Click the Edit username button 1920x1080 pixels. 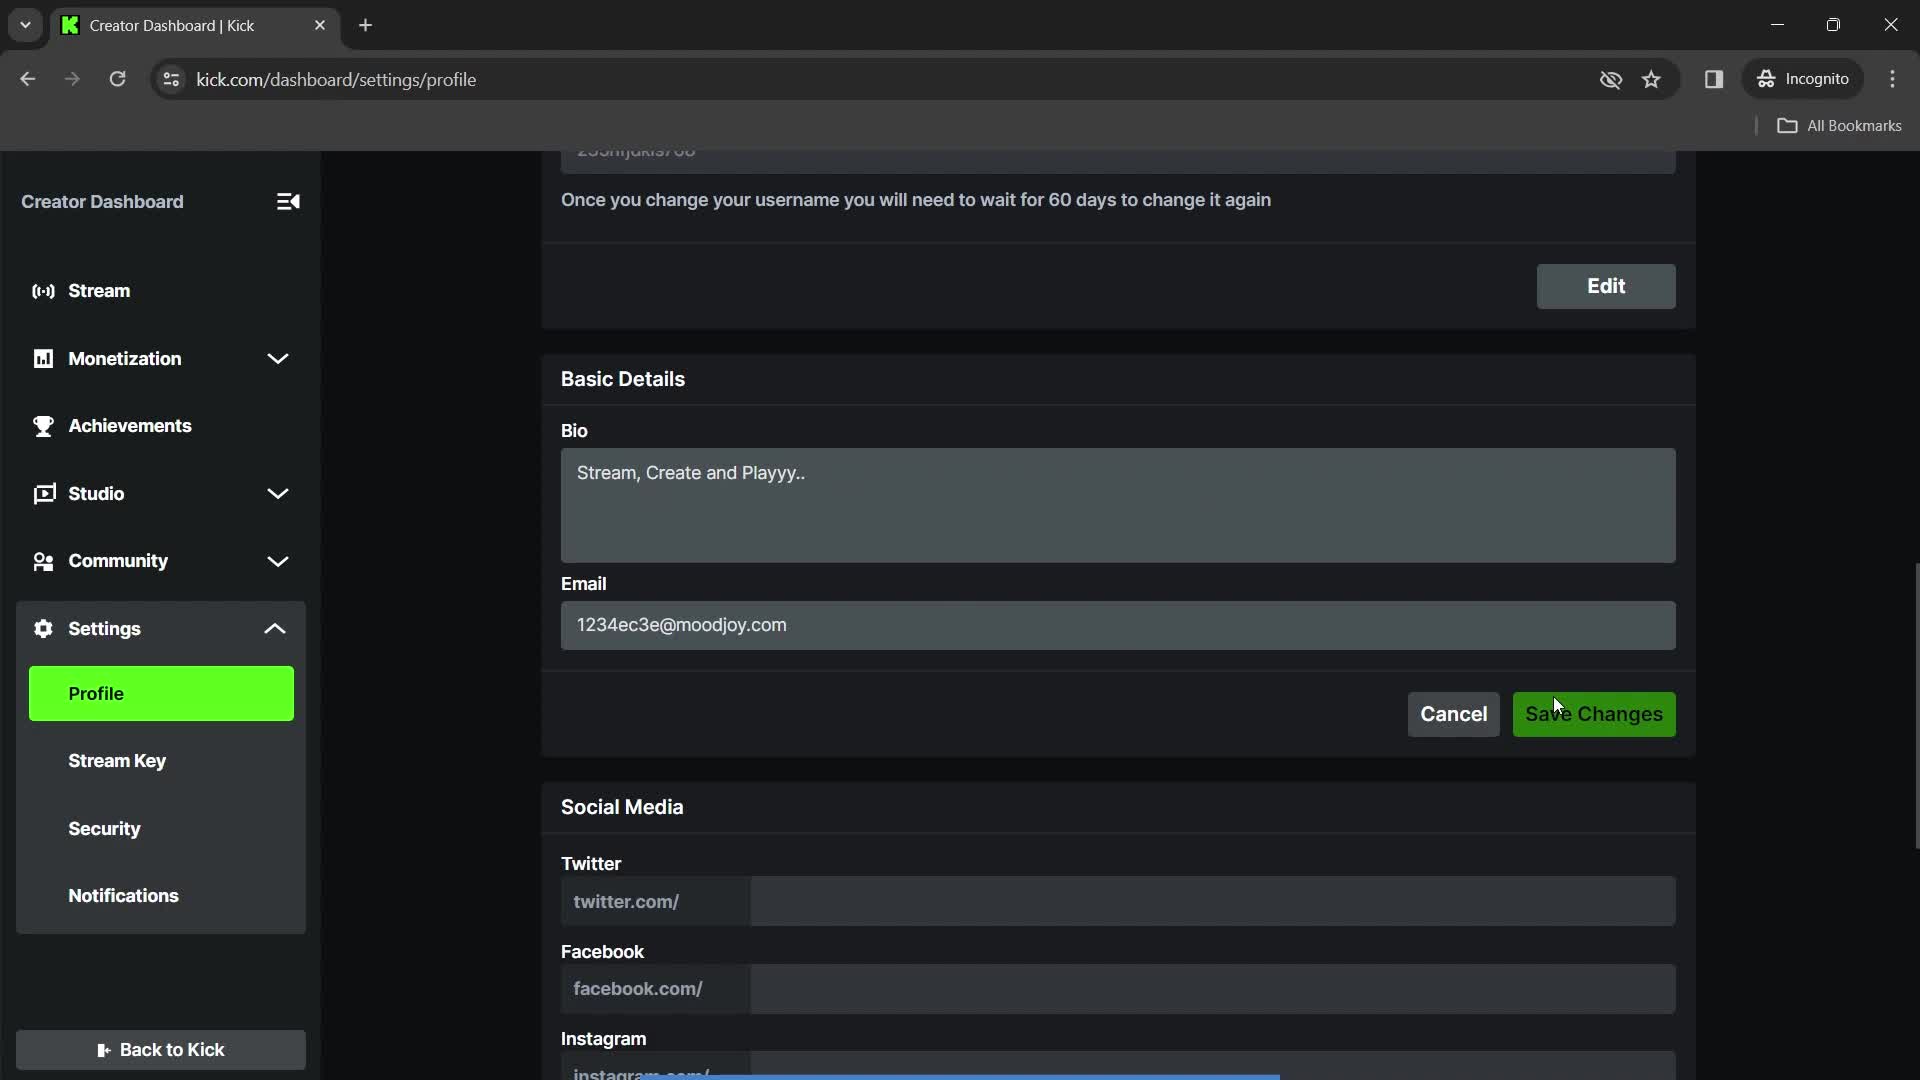click(1606, 285)
